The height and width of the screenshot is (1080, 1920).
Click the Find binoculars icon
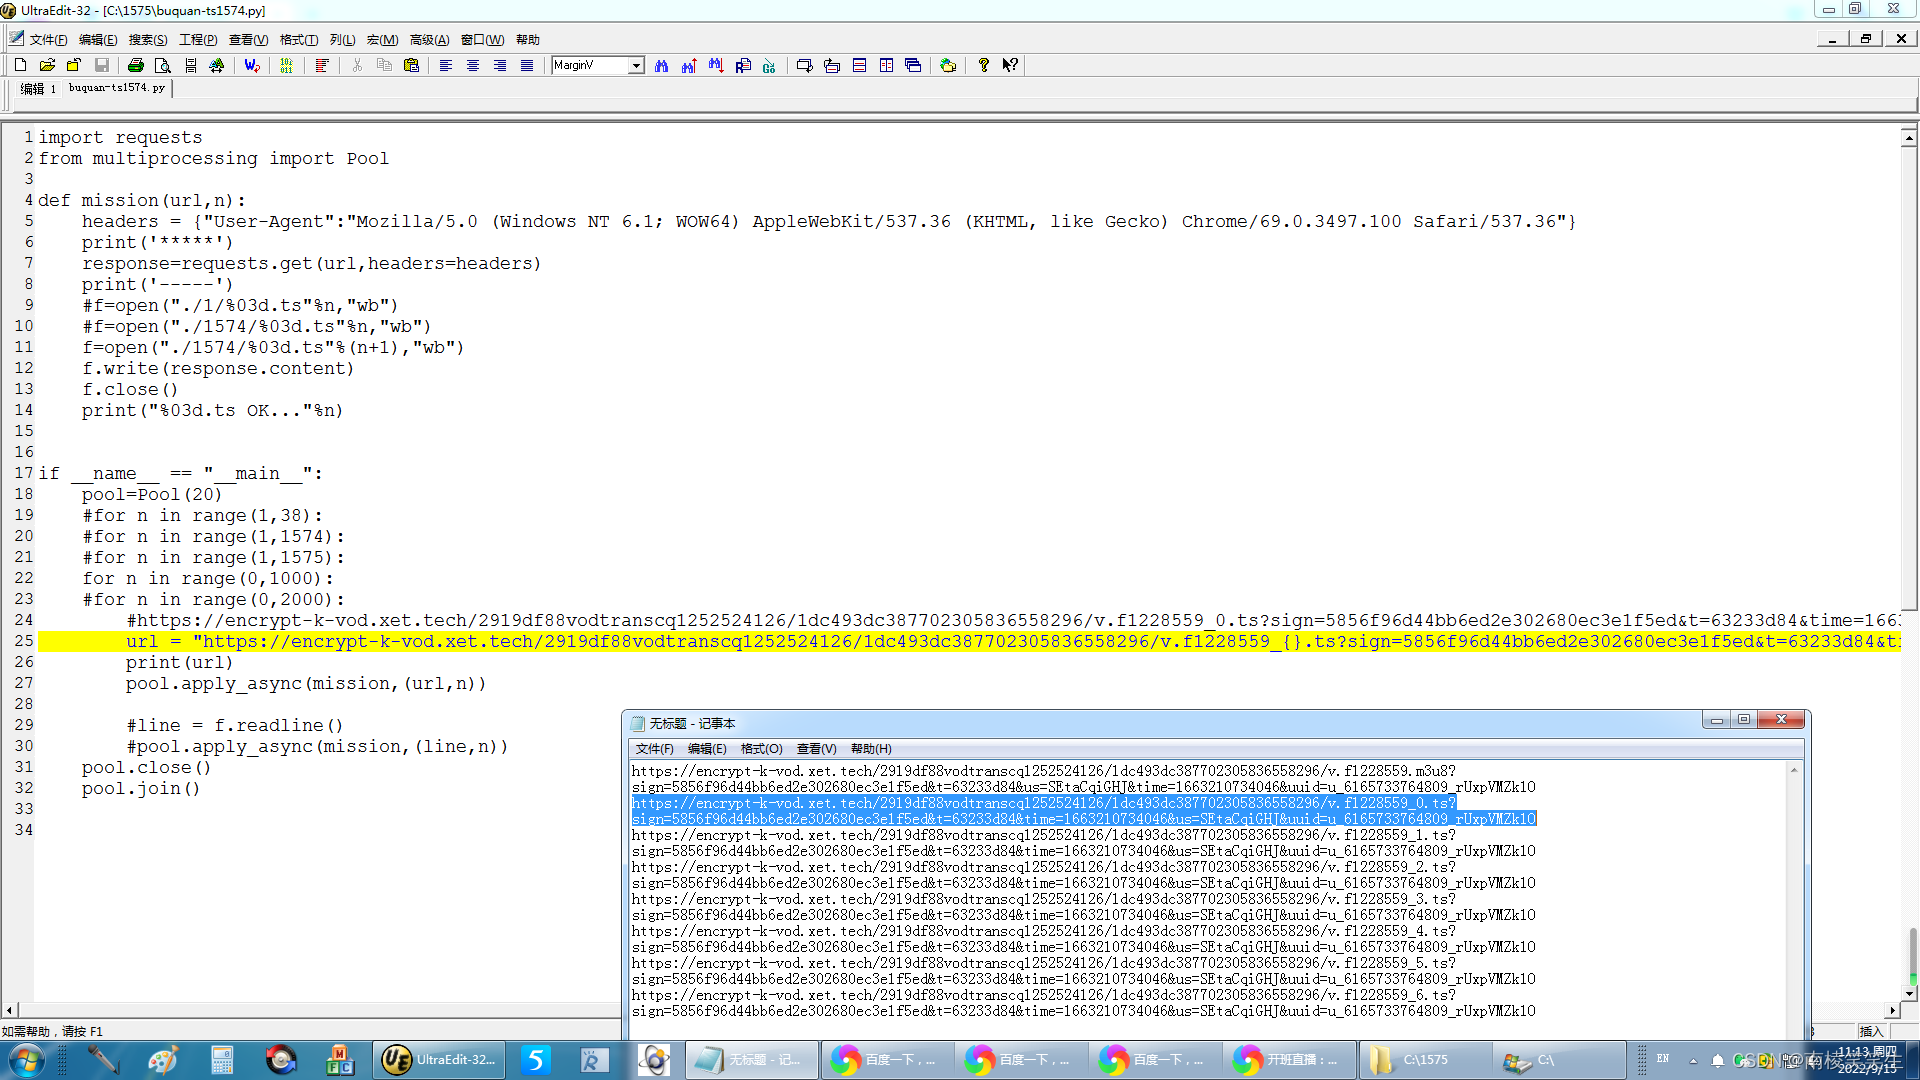point(661,65)
